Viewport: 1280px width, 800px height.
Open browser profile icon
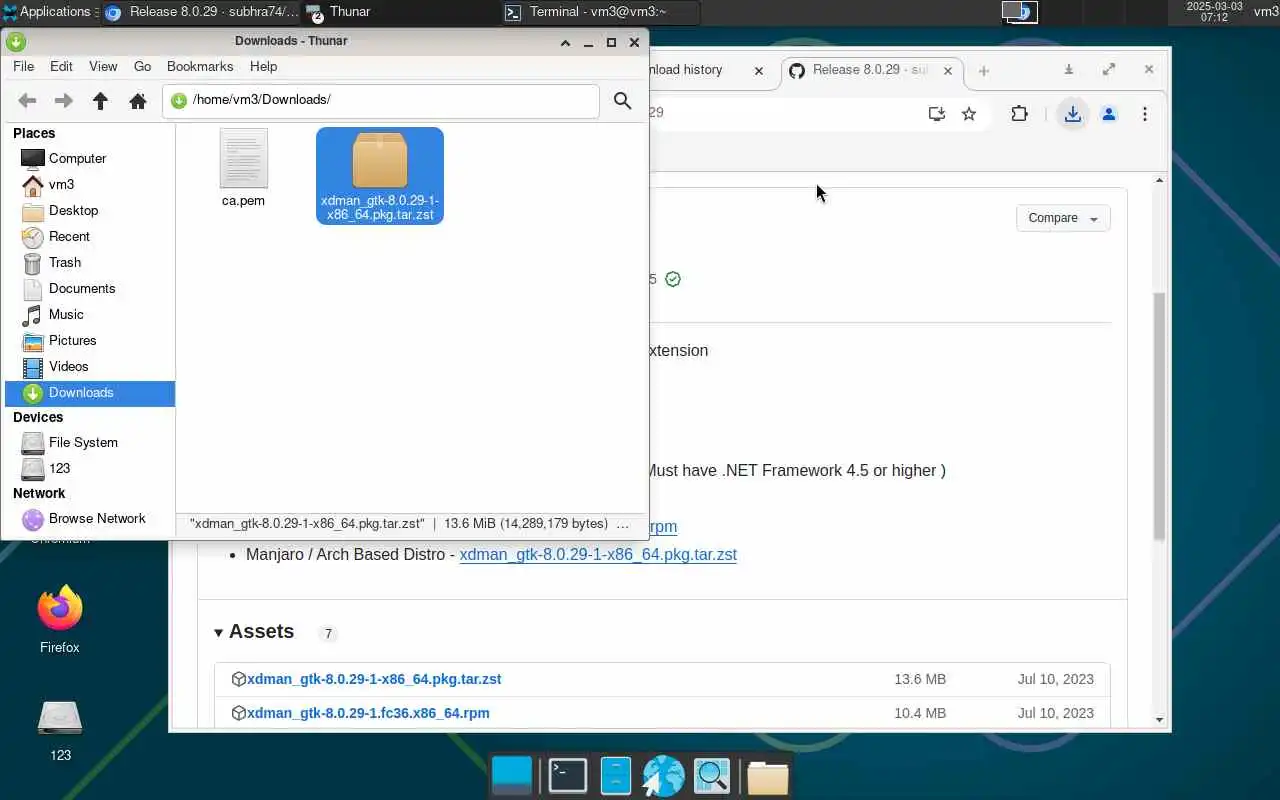click(x=1108, y=114)
